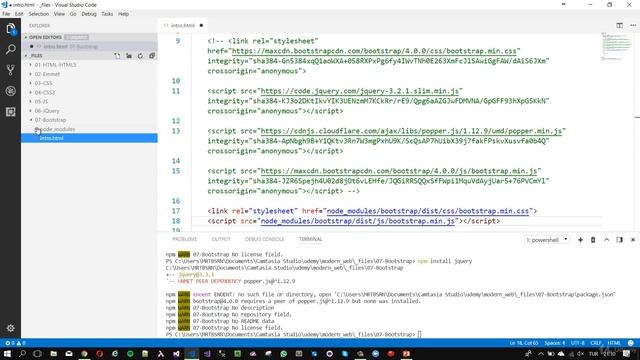This screenshot has height=360, width=640.
Task: Expand the 02-Emmet folder
Action: click(x=31, y=74)
